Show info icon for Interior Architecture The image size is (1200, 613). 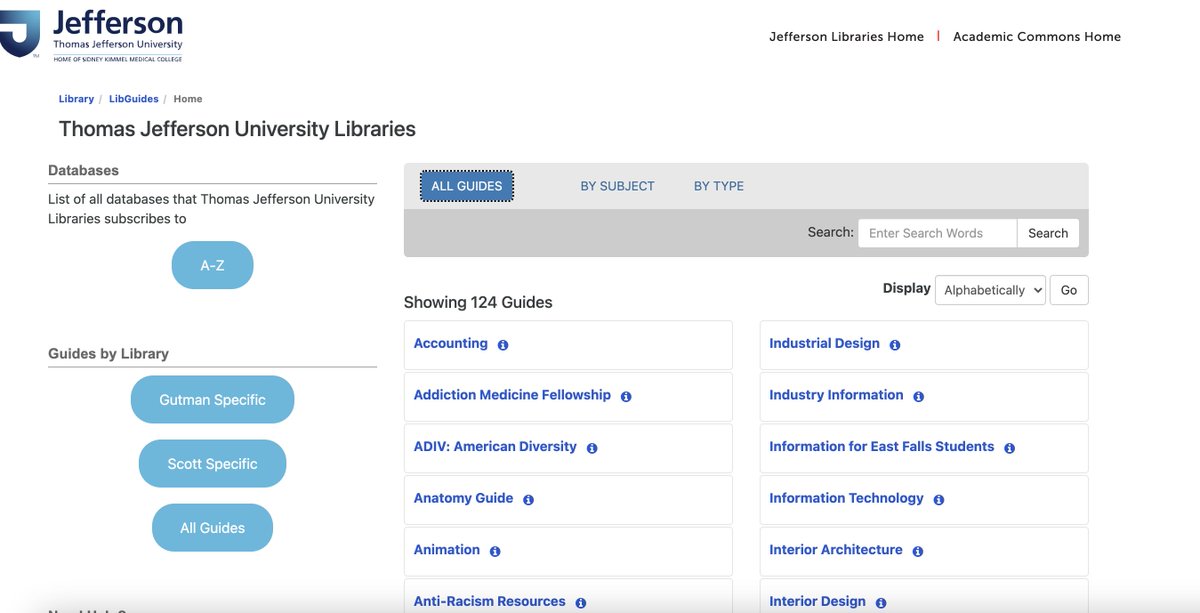(x=918, y=551)
